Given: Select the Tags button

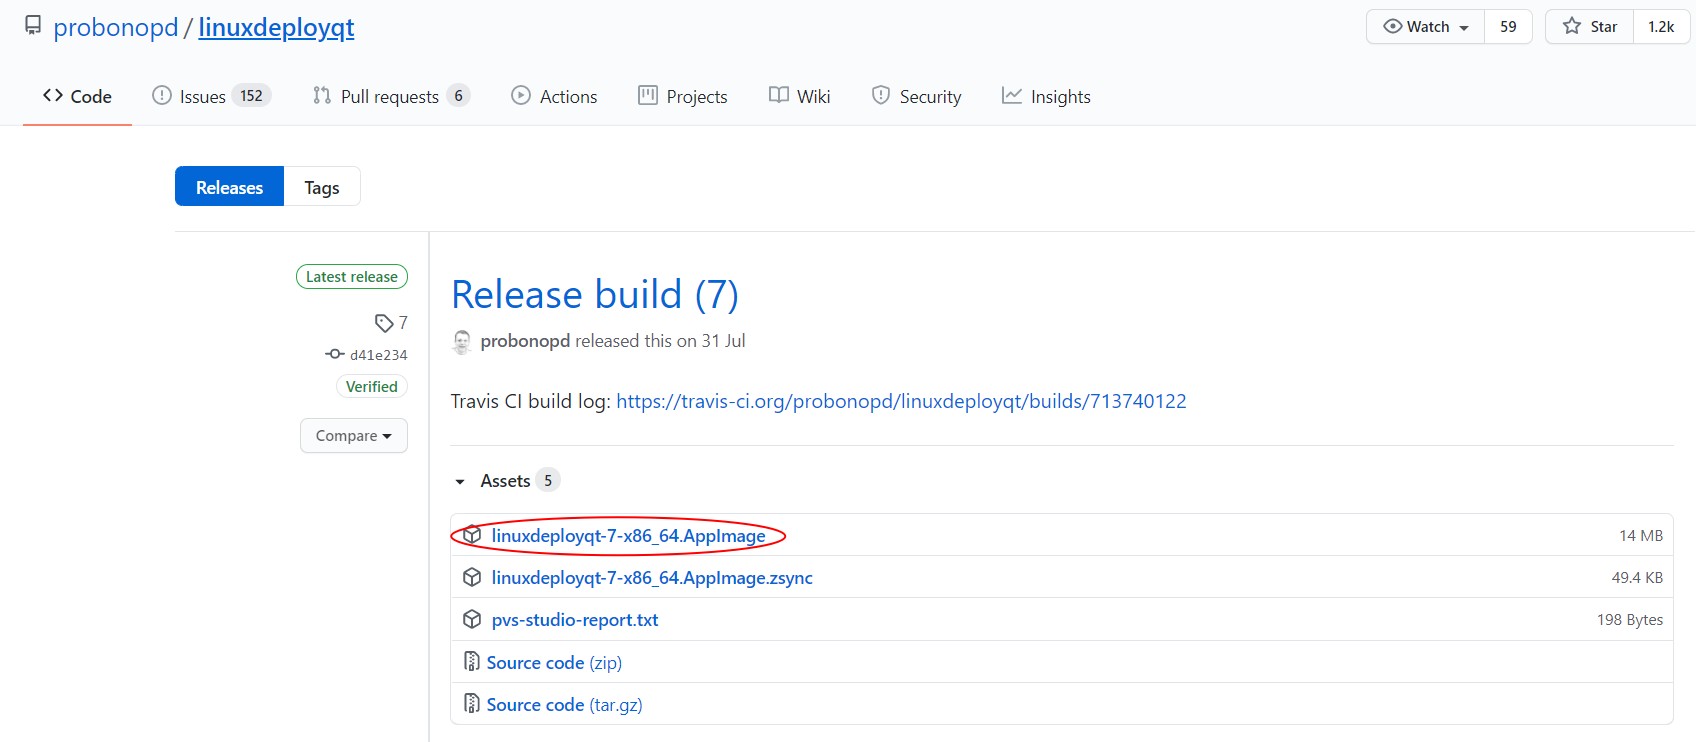Looking at the screenshot, I should click(322, 187).
